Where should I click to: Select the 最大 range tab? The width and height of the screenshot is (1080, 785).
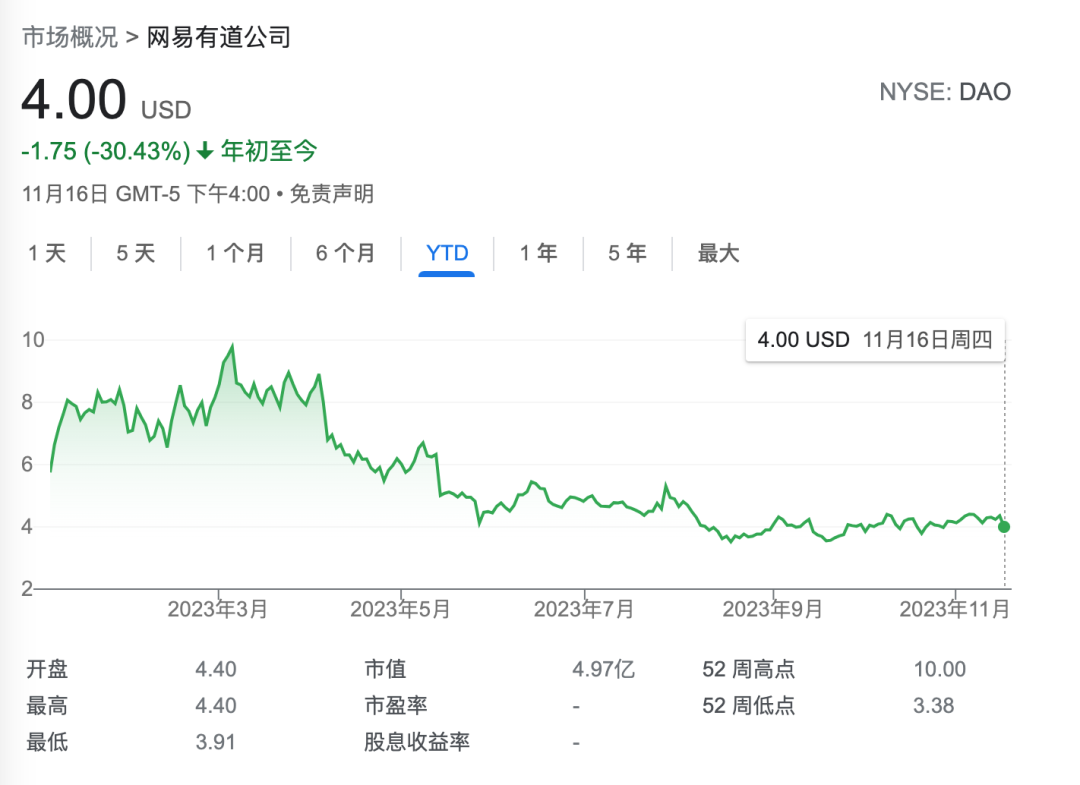coord(718,253)
